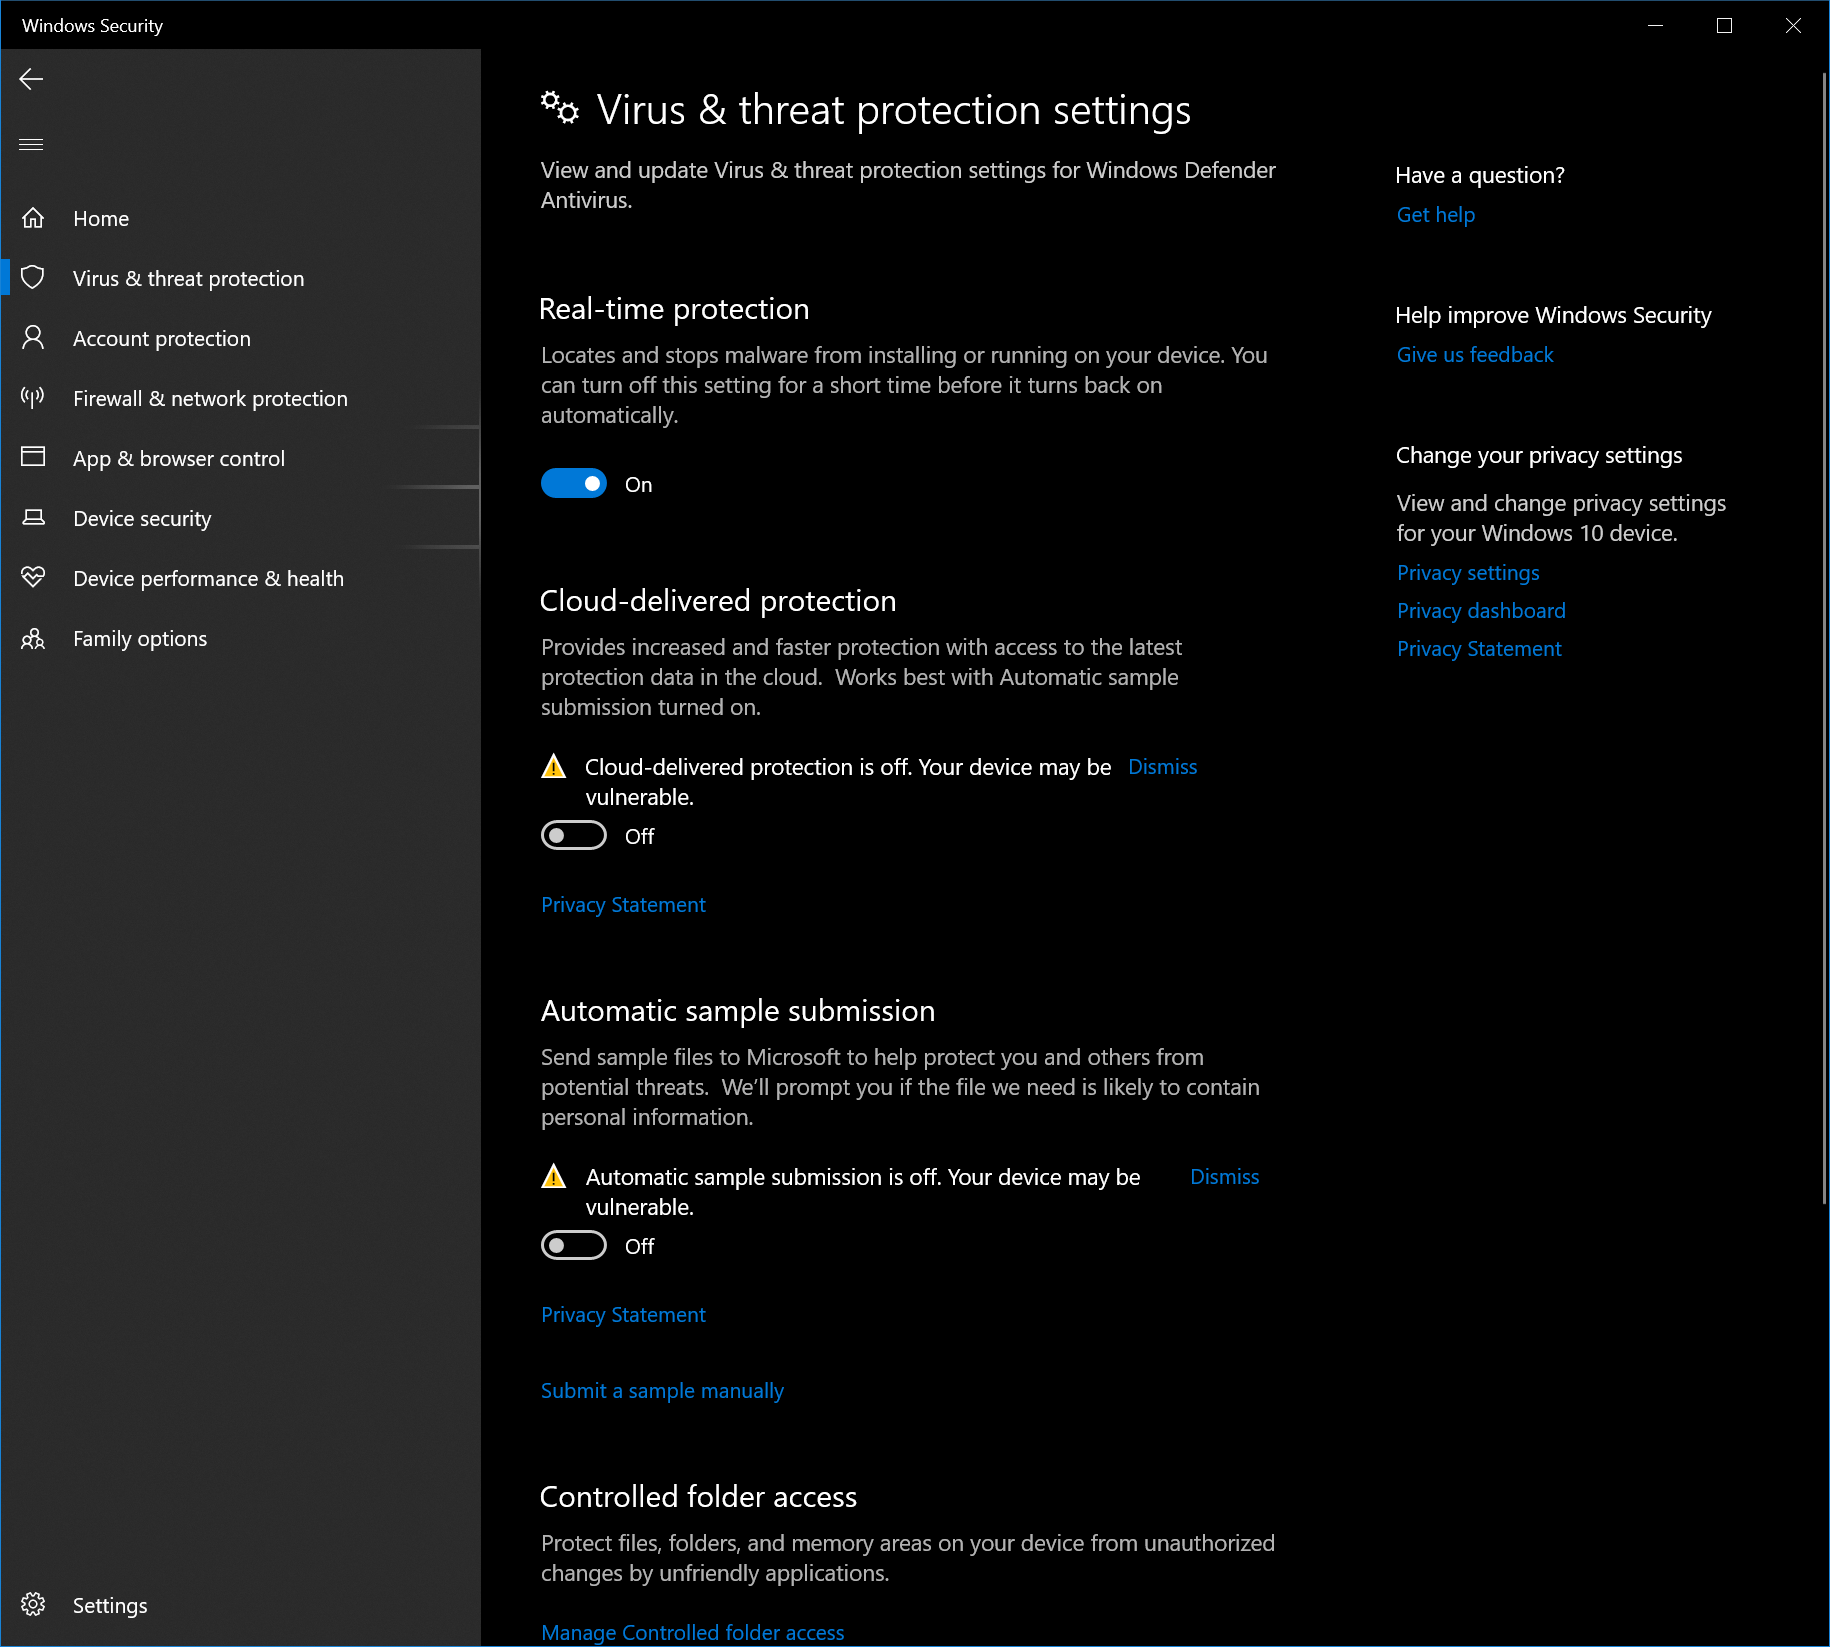Toggle the hamburger navigation menu icon
1830x1647 pixels.
click(x=31, y=145)
